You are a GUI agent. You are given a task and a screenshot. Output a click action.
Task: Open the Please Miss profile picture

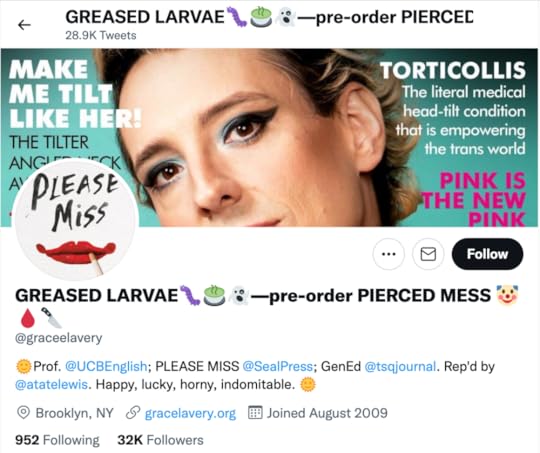(x=75, y=220)
